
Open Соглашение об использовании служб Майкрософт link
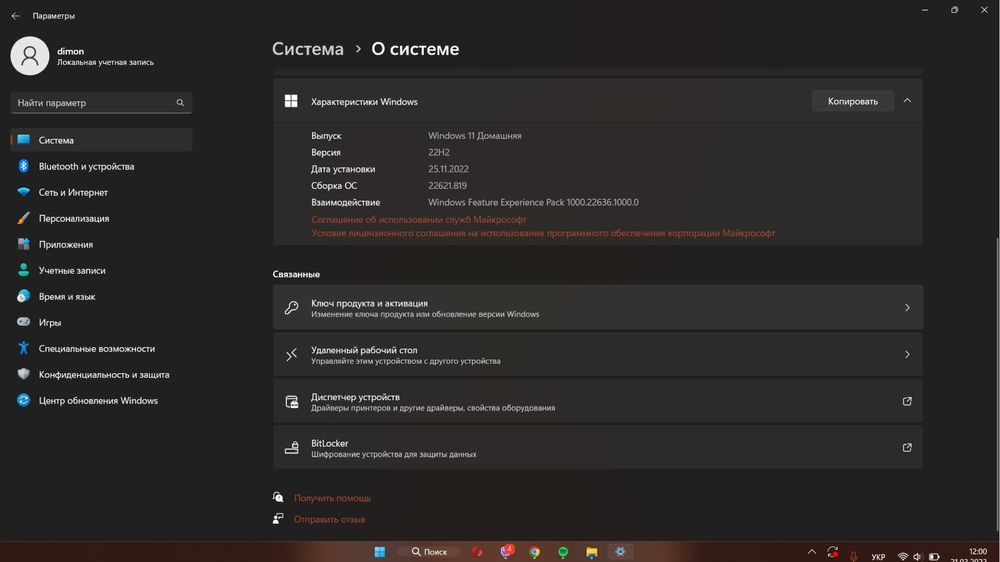point(418,219)
